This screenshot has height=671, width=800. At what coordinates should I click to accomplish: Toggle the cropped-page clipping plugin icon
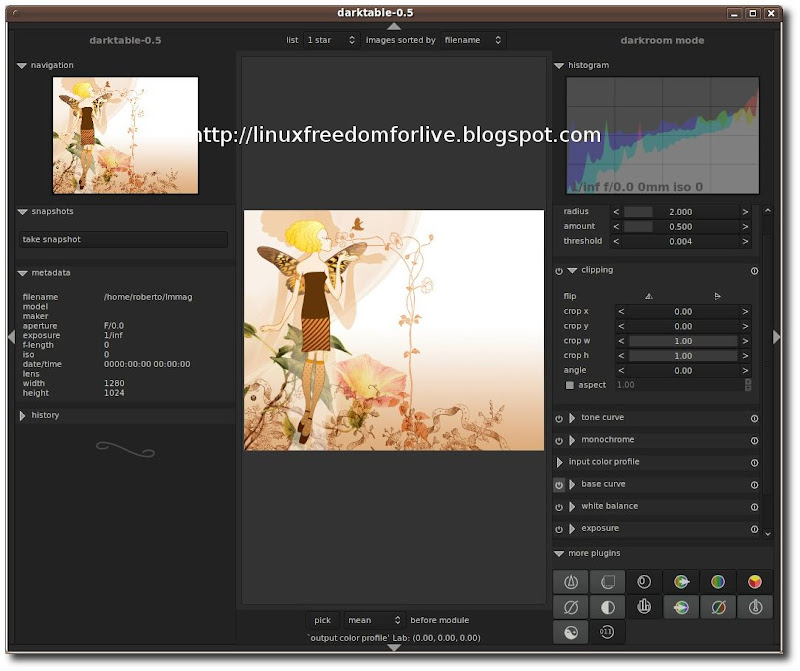click(607, 582)
